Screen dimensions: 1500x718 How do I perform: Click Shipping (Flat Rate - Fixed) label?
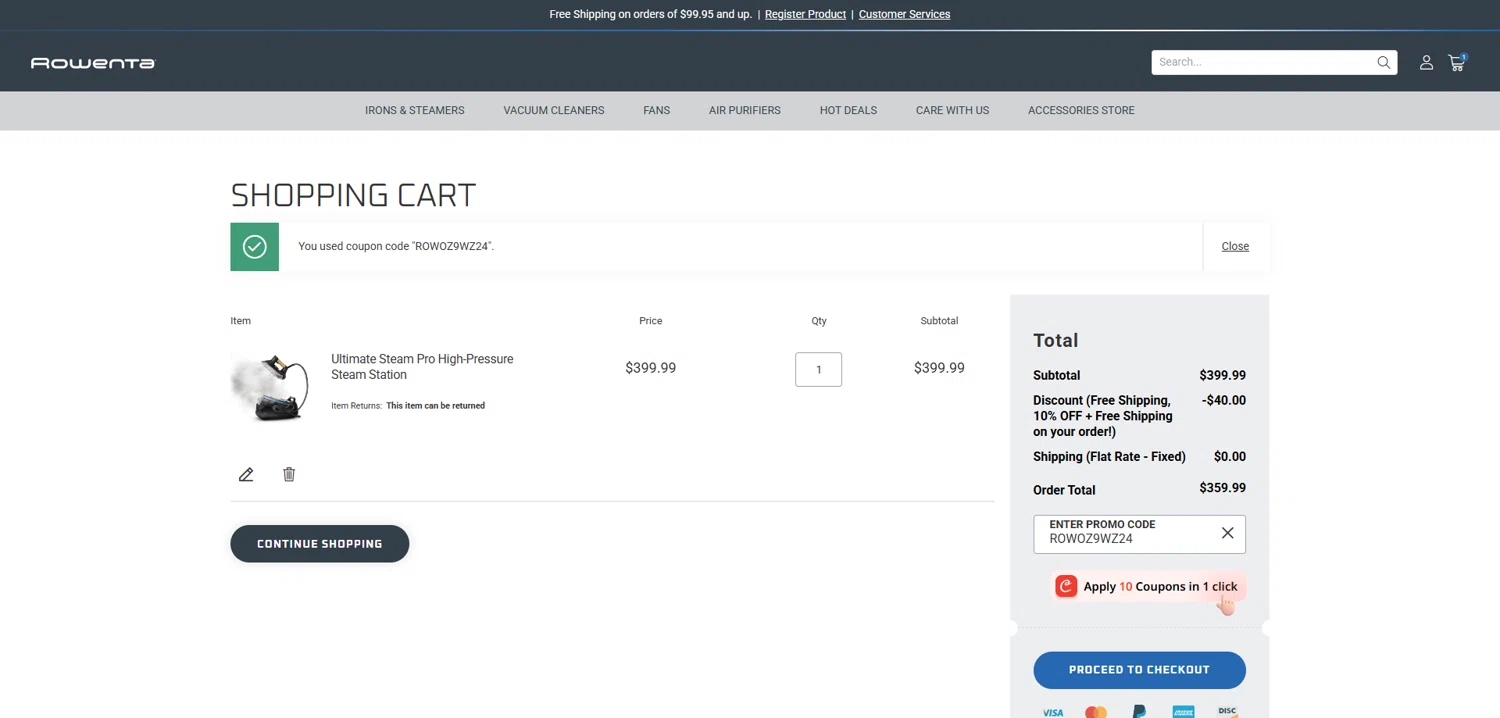click(1109, 456)
